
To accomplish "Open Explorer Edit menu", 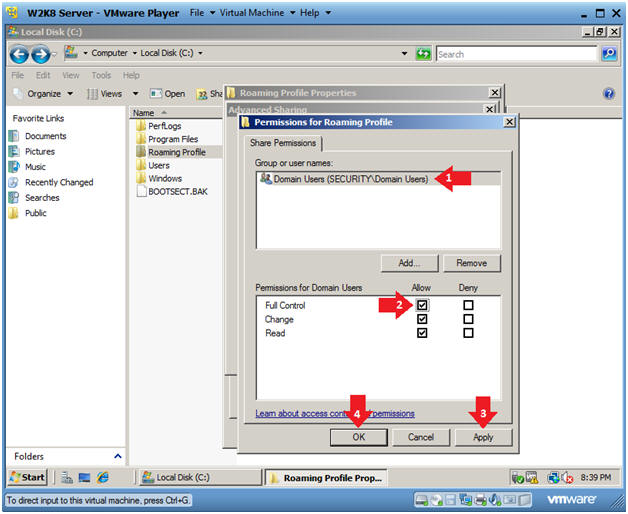I will [43, 75].
